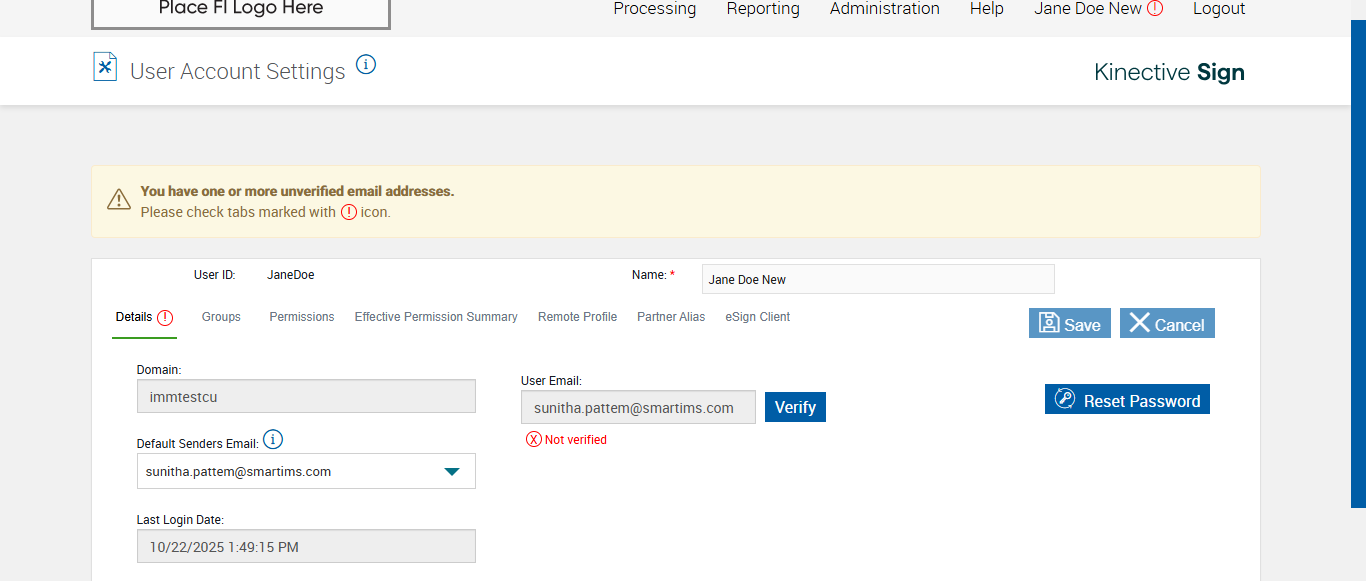Click the alert icon on the Details tab
Image resolution: width=1366 pixels, height=581 pixels.
pyautogui.click(x=165, y=318)
